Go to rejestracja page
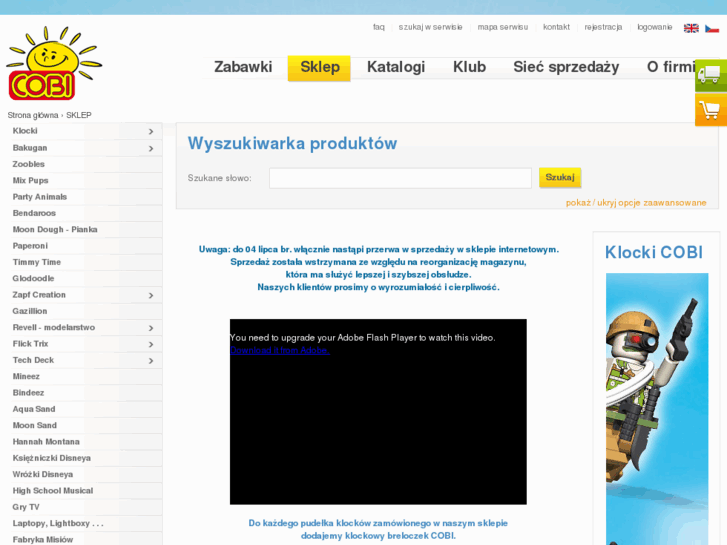Screen dimensions: 727x545 click(603, 27)
